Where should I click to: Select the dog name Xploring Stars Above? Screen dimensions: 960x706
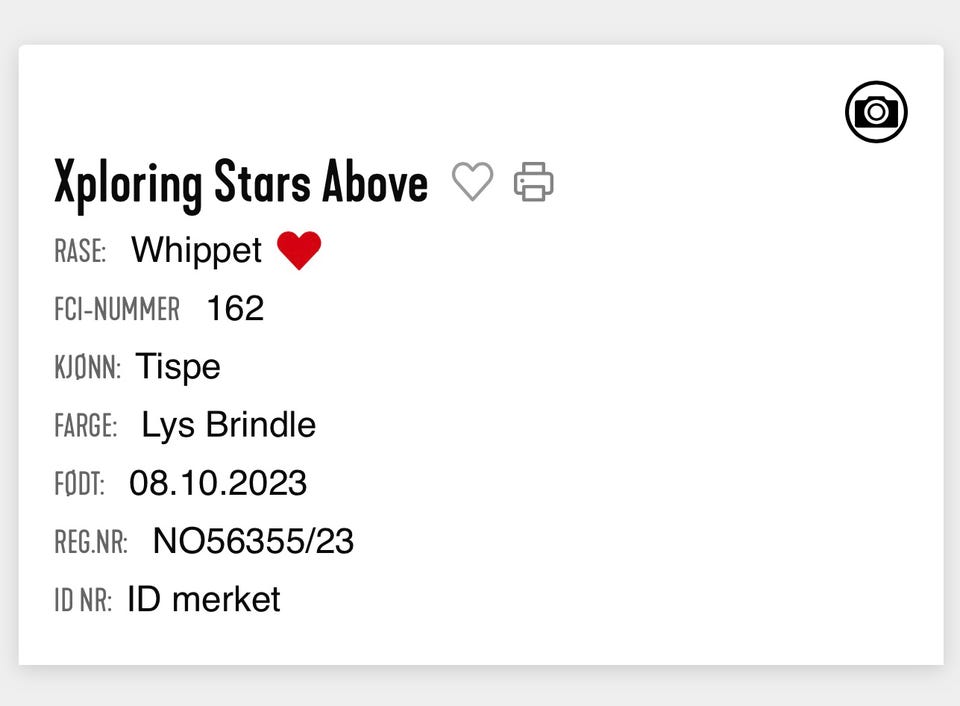[x=241, y=183]
